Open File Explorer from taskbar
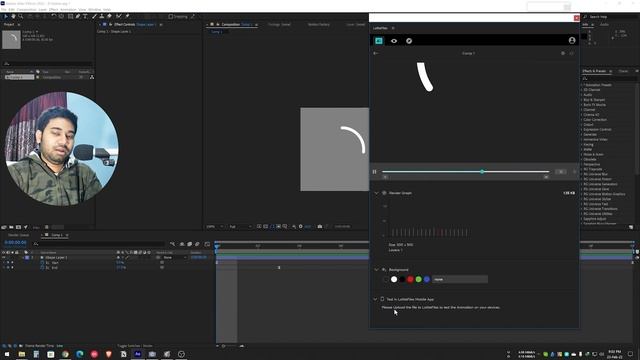Viewport: 640px width, 360px height. point(22,354)
